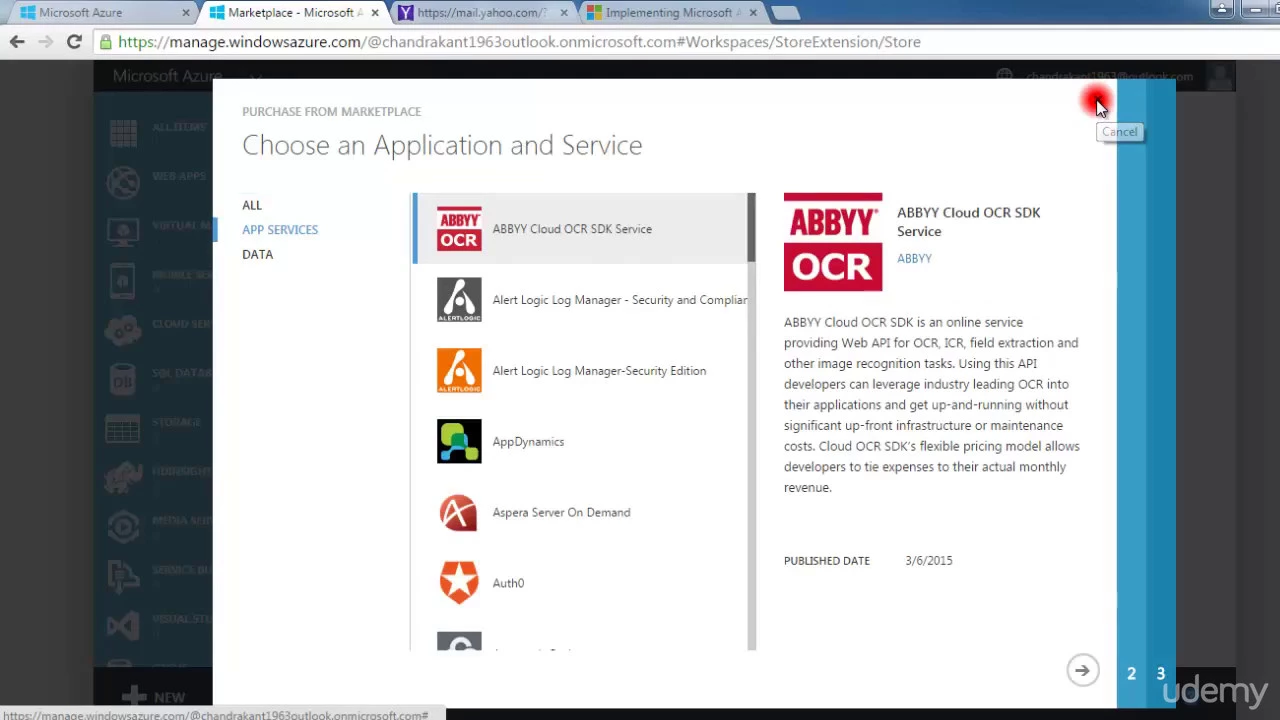
Task: Filter by APP SERVICES category
Action: coord(280,230)
